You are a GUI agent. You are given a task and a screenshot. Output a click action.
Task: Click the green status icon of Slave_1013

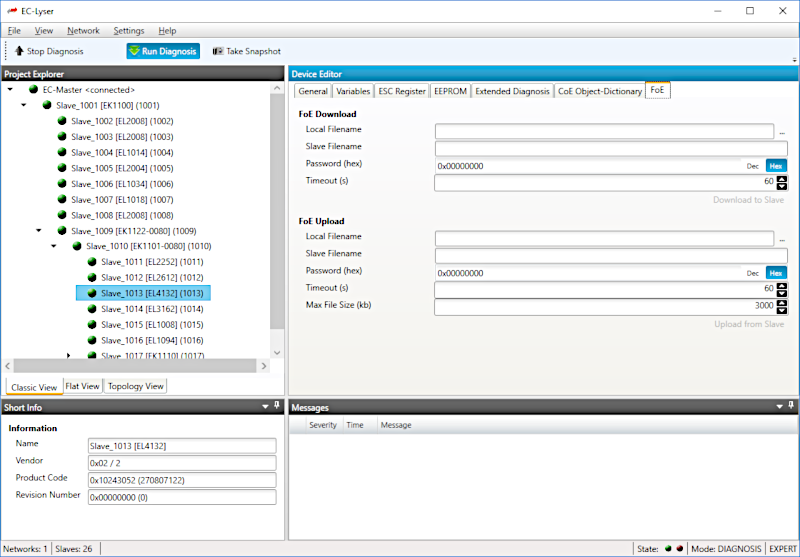[x=91, y=294]
